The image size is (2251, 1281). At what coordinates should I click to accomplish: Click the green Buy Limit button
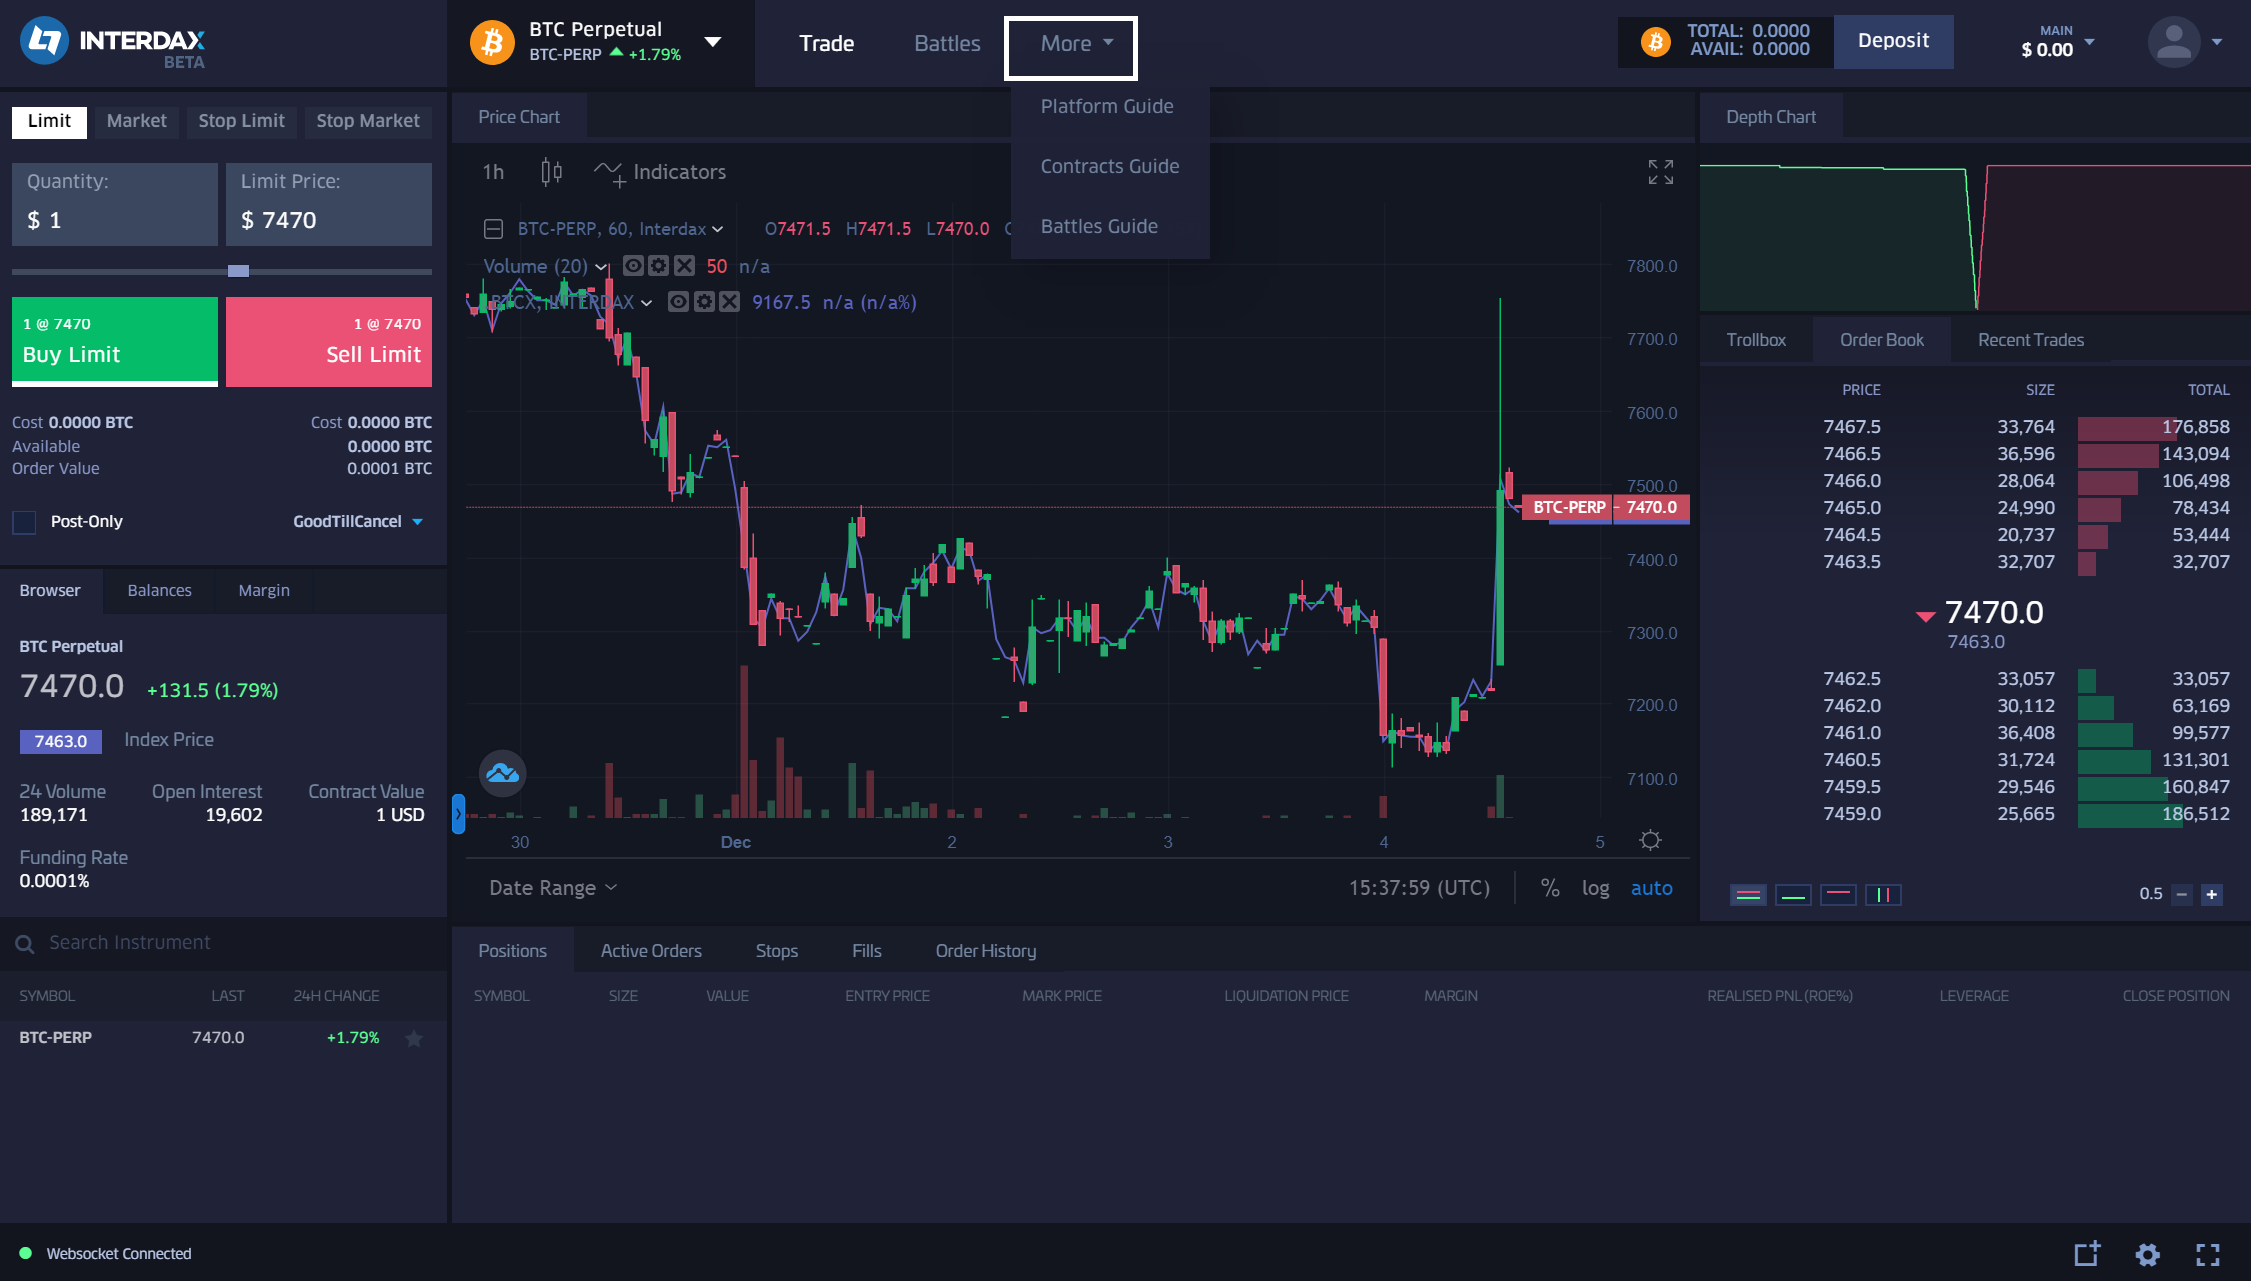[x=115, y=341]
